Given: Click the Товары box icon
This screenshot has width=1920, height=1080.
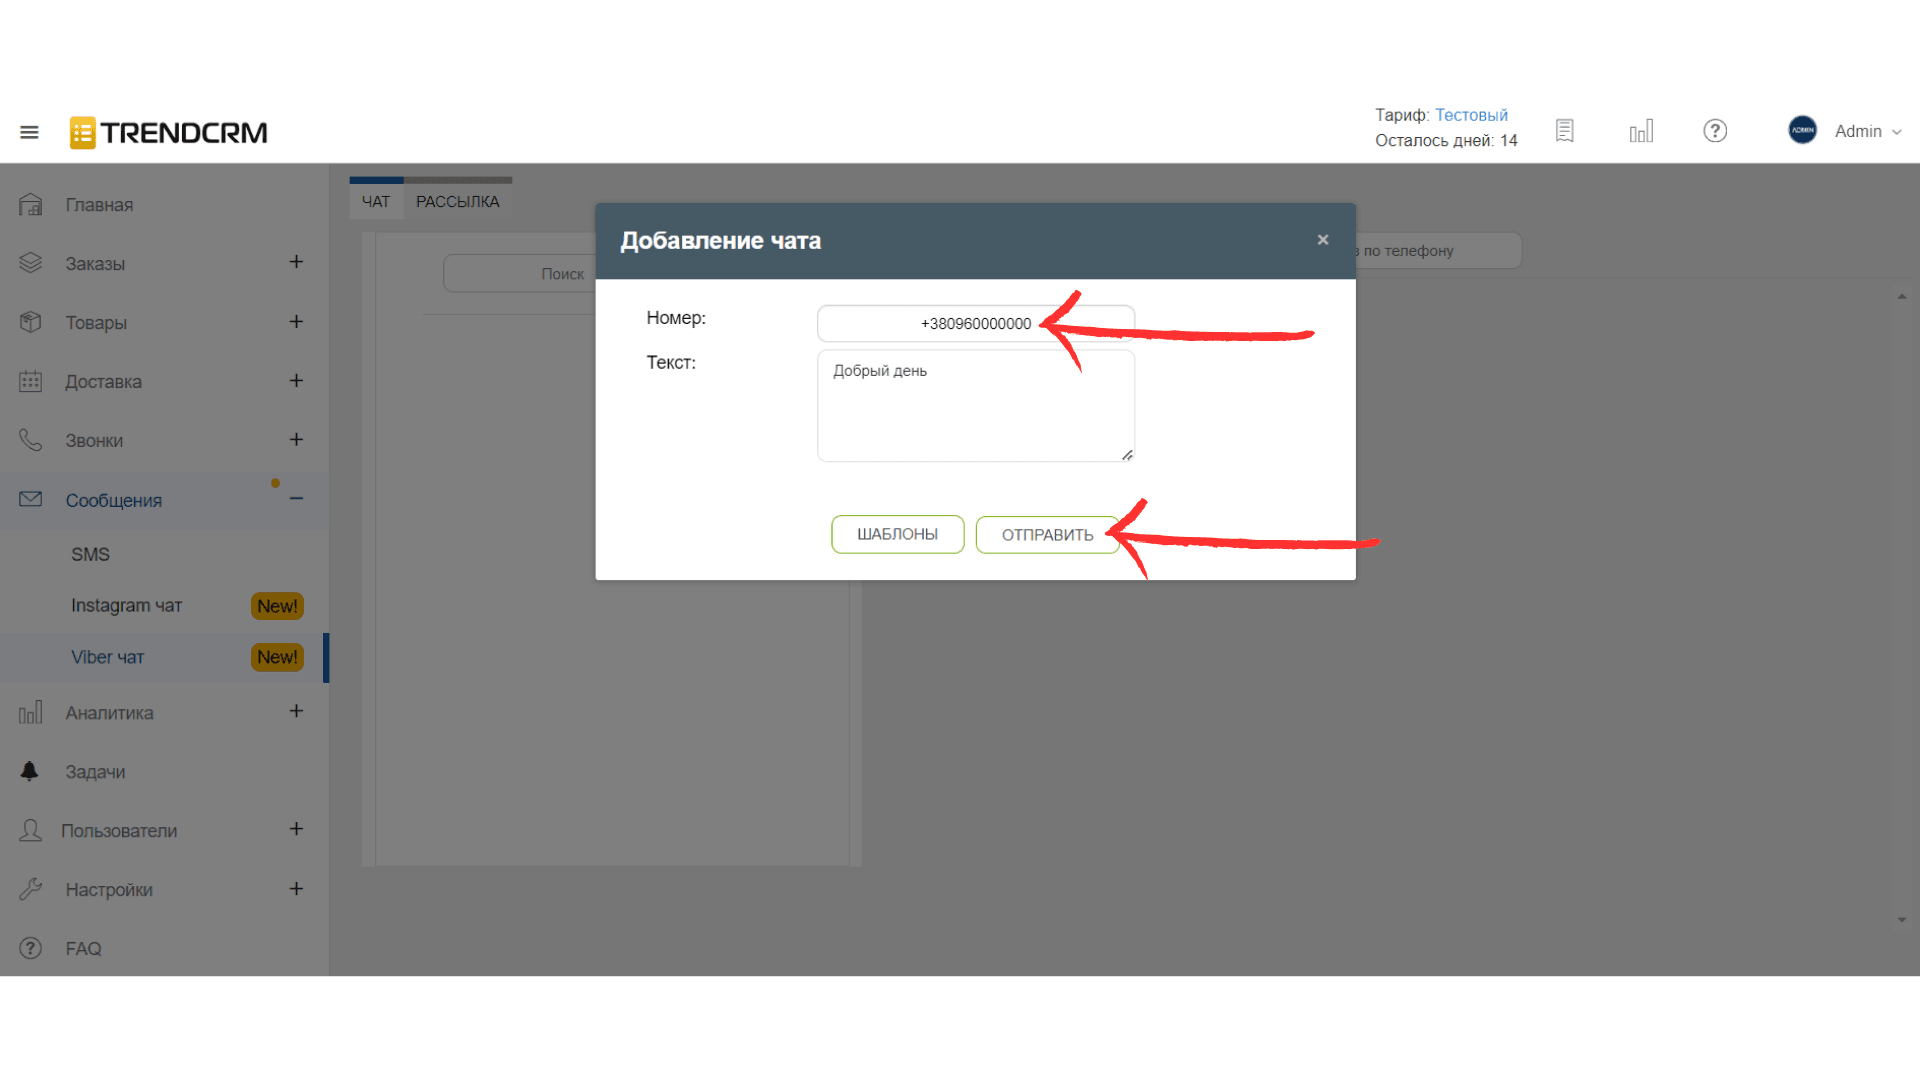Looking at the screenshot, I should [x=31, y=322].
